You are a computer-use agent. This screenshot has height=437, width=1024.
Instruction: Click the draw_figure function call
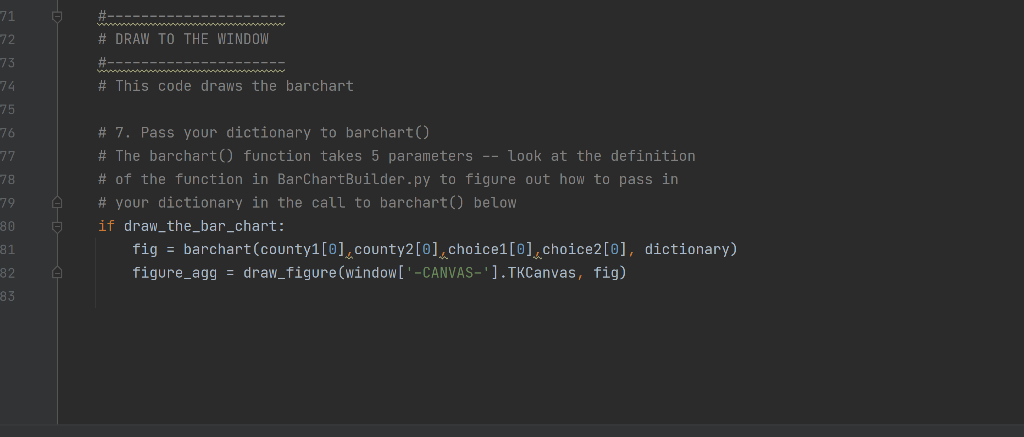(290, 273)
